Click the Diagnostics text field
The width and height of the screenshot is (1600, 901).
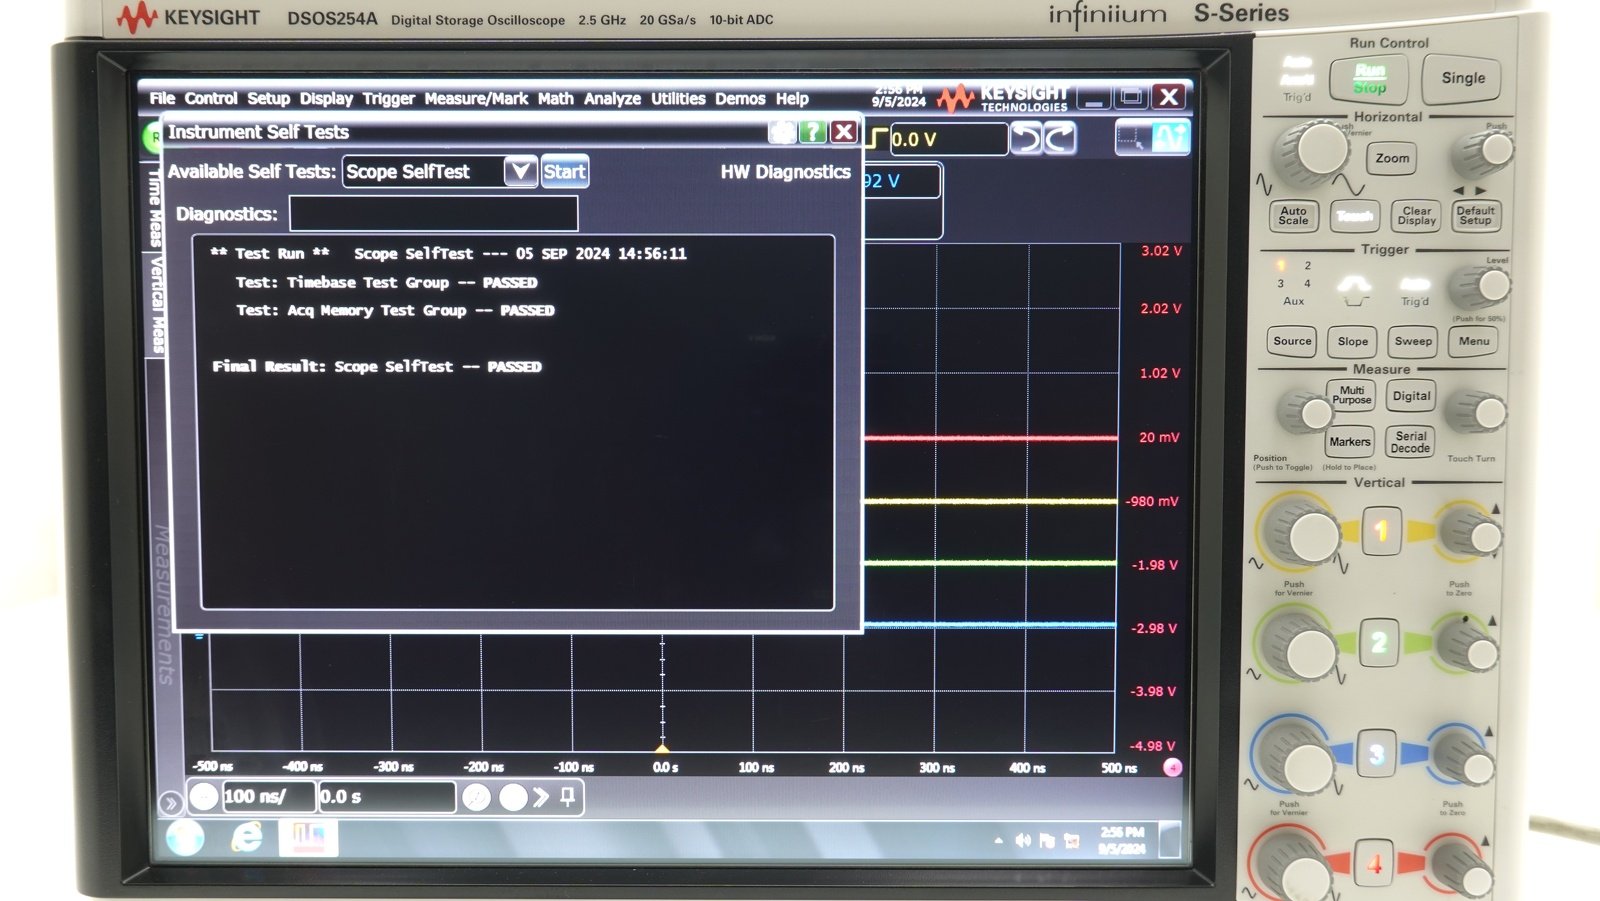tap(433, 213)
